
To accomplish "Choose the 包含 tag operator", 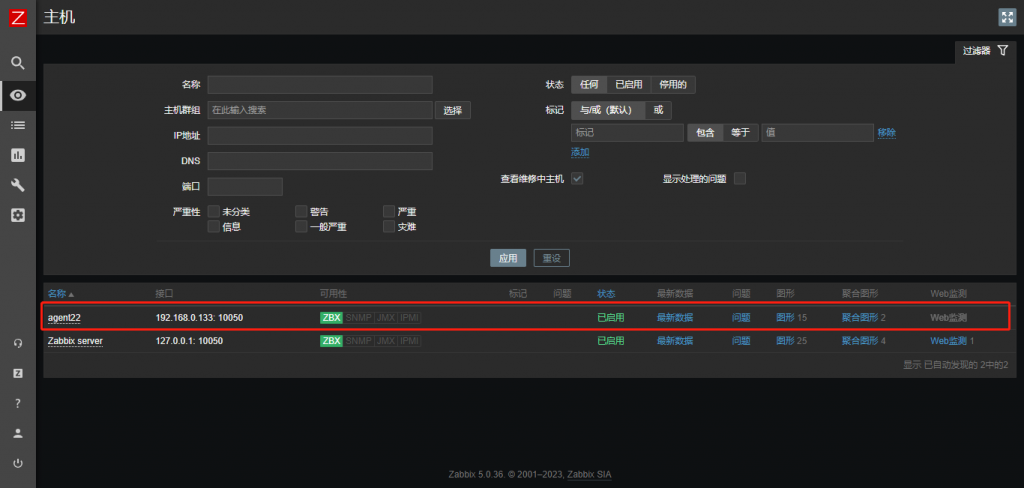I will [x=705, y=133].
